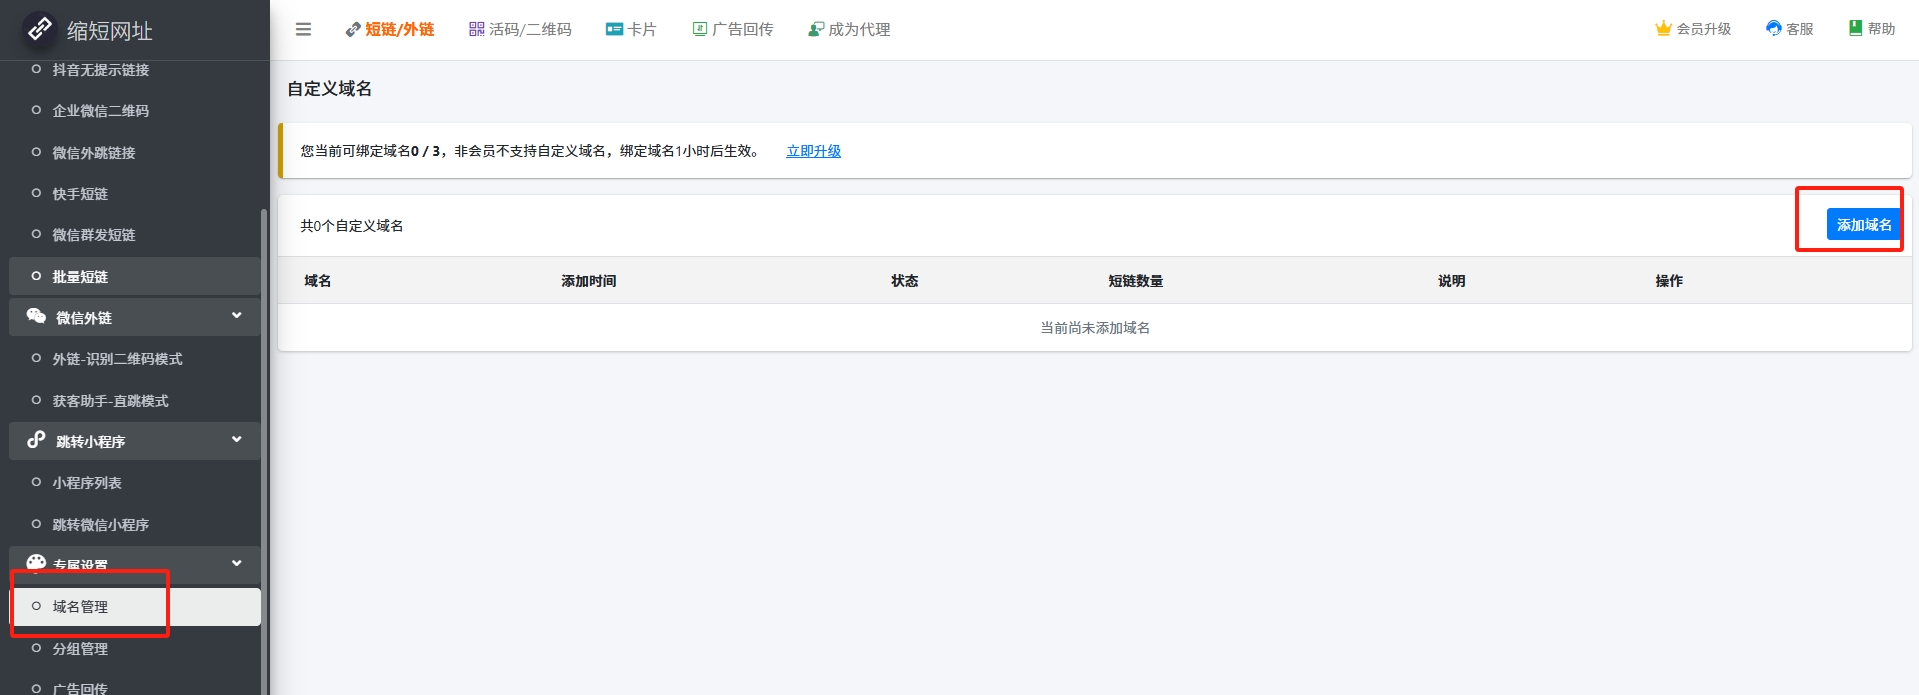This screenshot has width=1919, height=695.
Task: Select 域名管理 in the sidebar
Action: tap(80, 607)
